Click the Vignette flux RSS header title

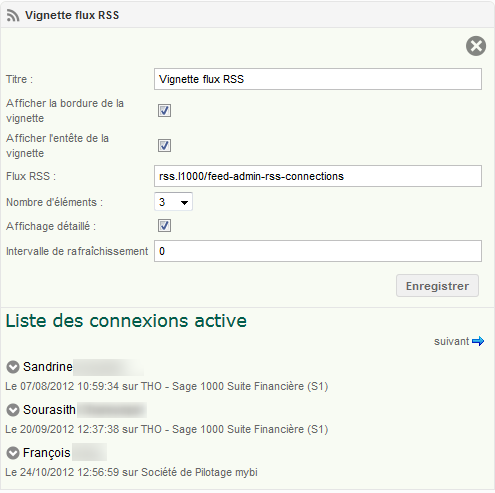(x=72, y=15)
